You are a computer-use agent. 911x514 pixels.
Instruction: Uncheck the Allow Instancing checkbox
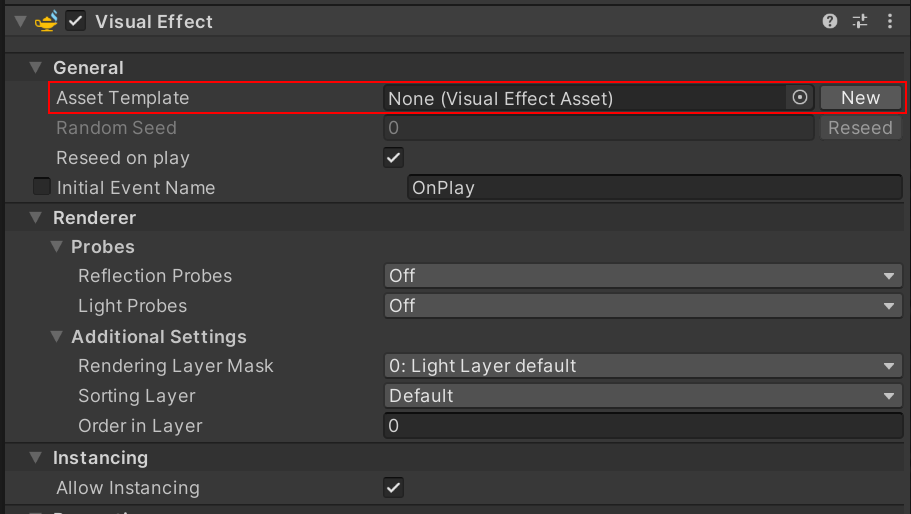(x=394, y=488)
